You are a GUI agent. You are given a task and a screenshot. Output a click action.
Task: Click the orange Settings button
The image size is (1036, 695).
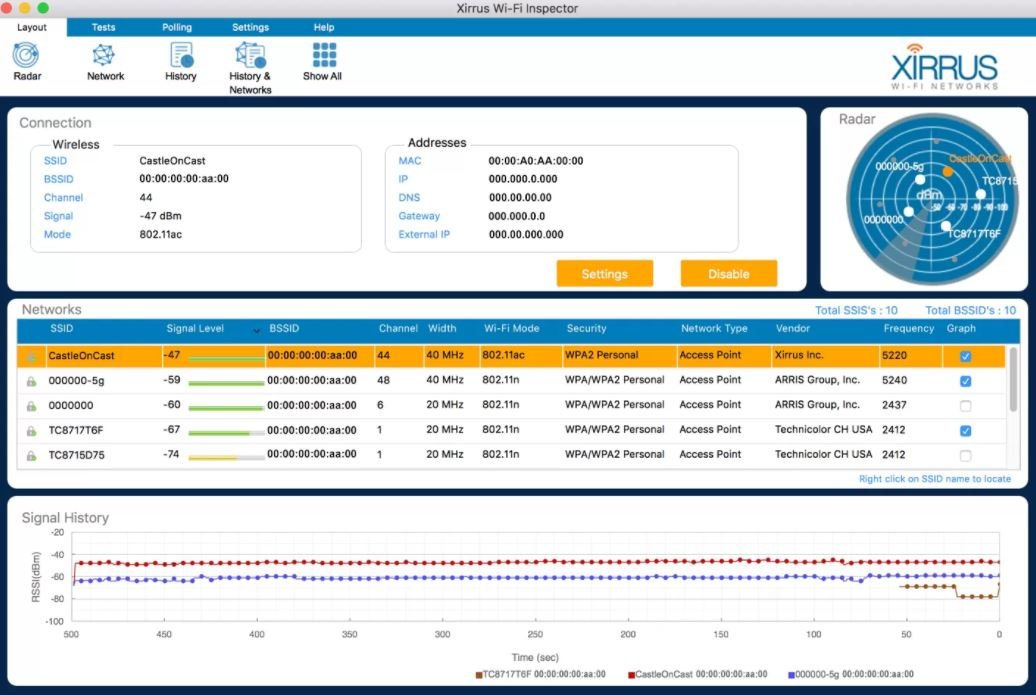[x=605, y=274]
